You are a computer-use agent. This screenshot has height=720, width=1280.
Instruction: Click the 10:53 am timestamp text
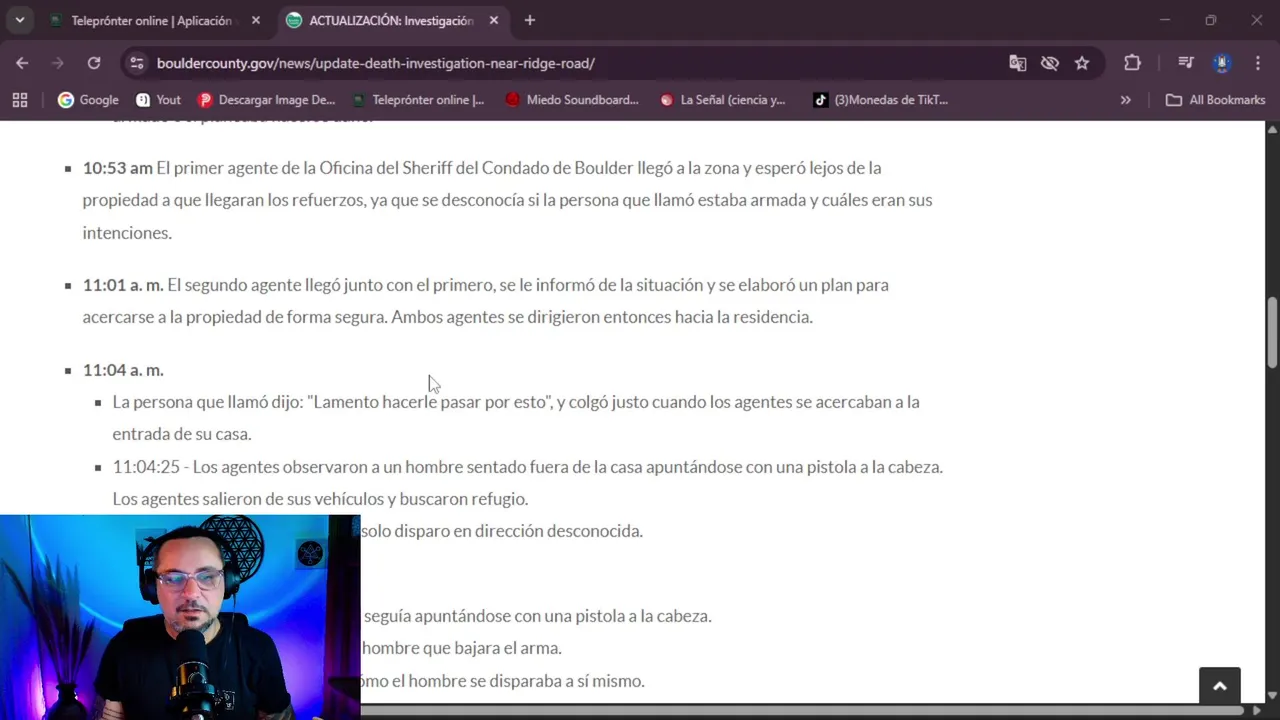tap(117, 168)
